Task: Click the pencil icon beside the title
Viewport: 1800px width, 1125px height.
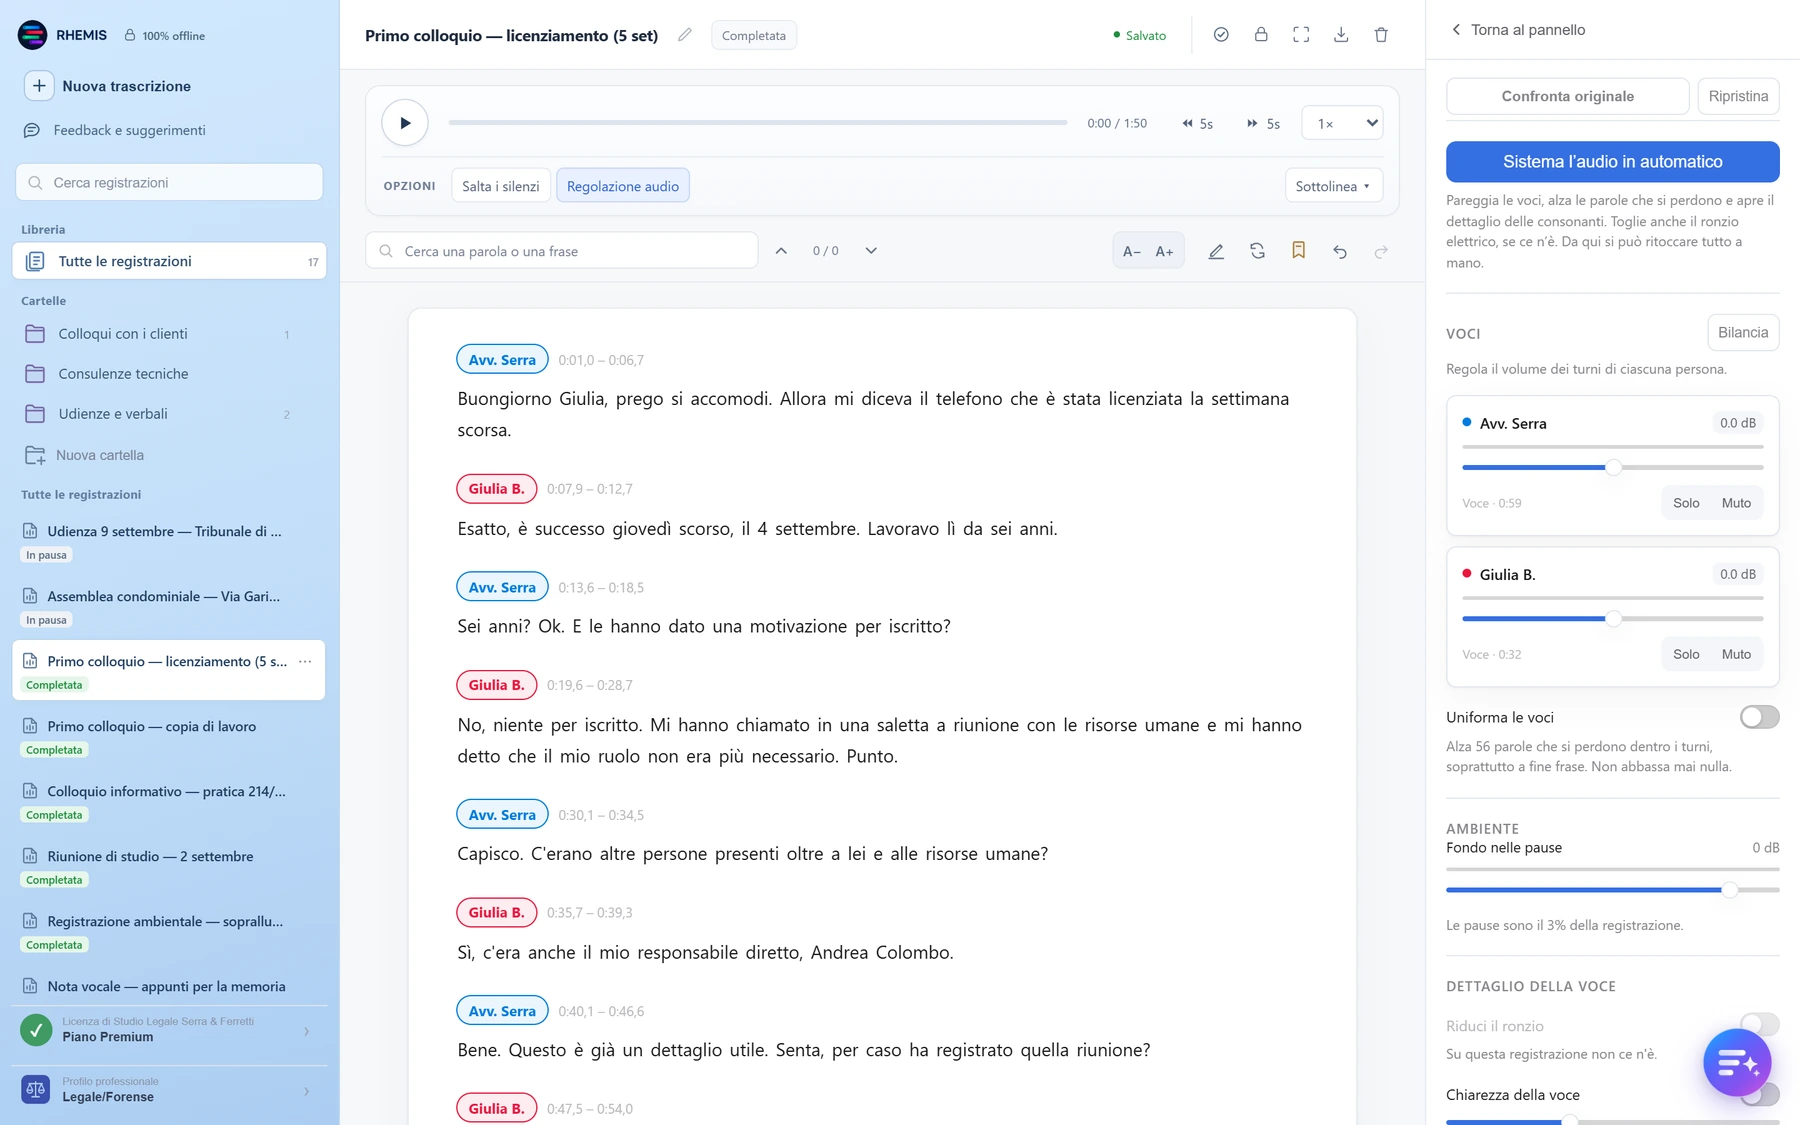Action: tap(684, 35)
